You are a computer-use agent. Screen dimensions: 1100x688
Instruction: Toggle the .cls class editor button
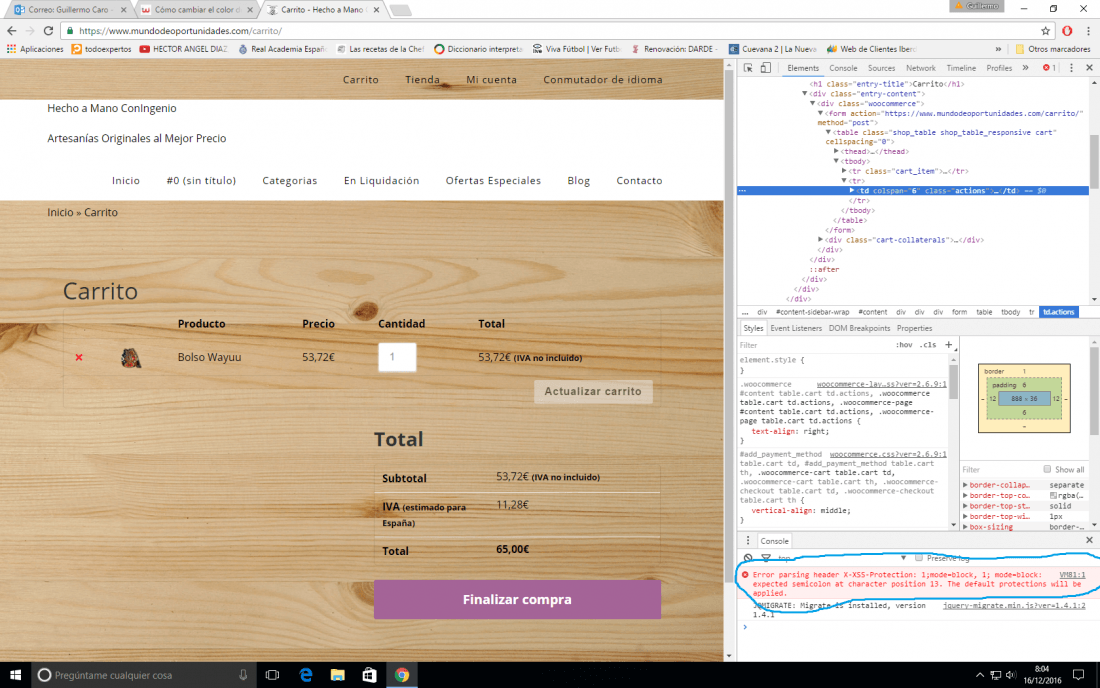pos(928,345)
